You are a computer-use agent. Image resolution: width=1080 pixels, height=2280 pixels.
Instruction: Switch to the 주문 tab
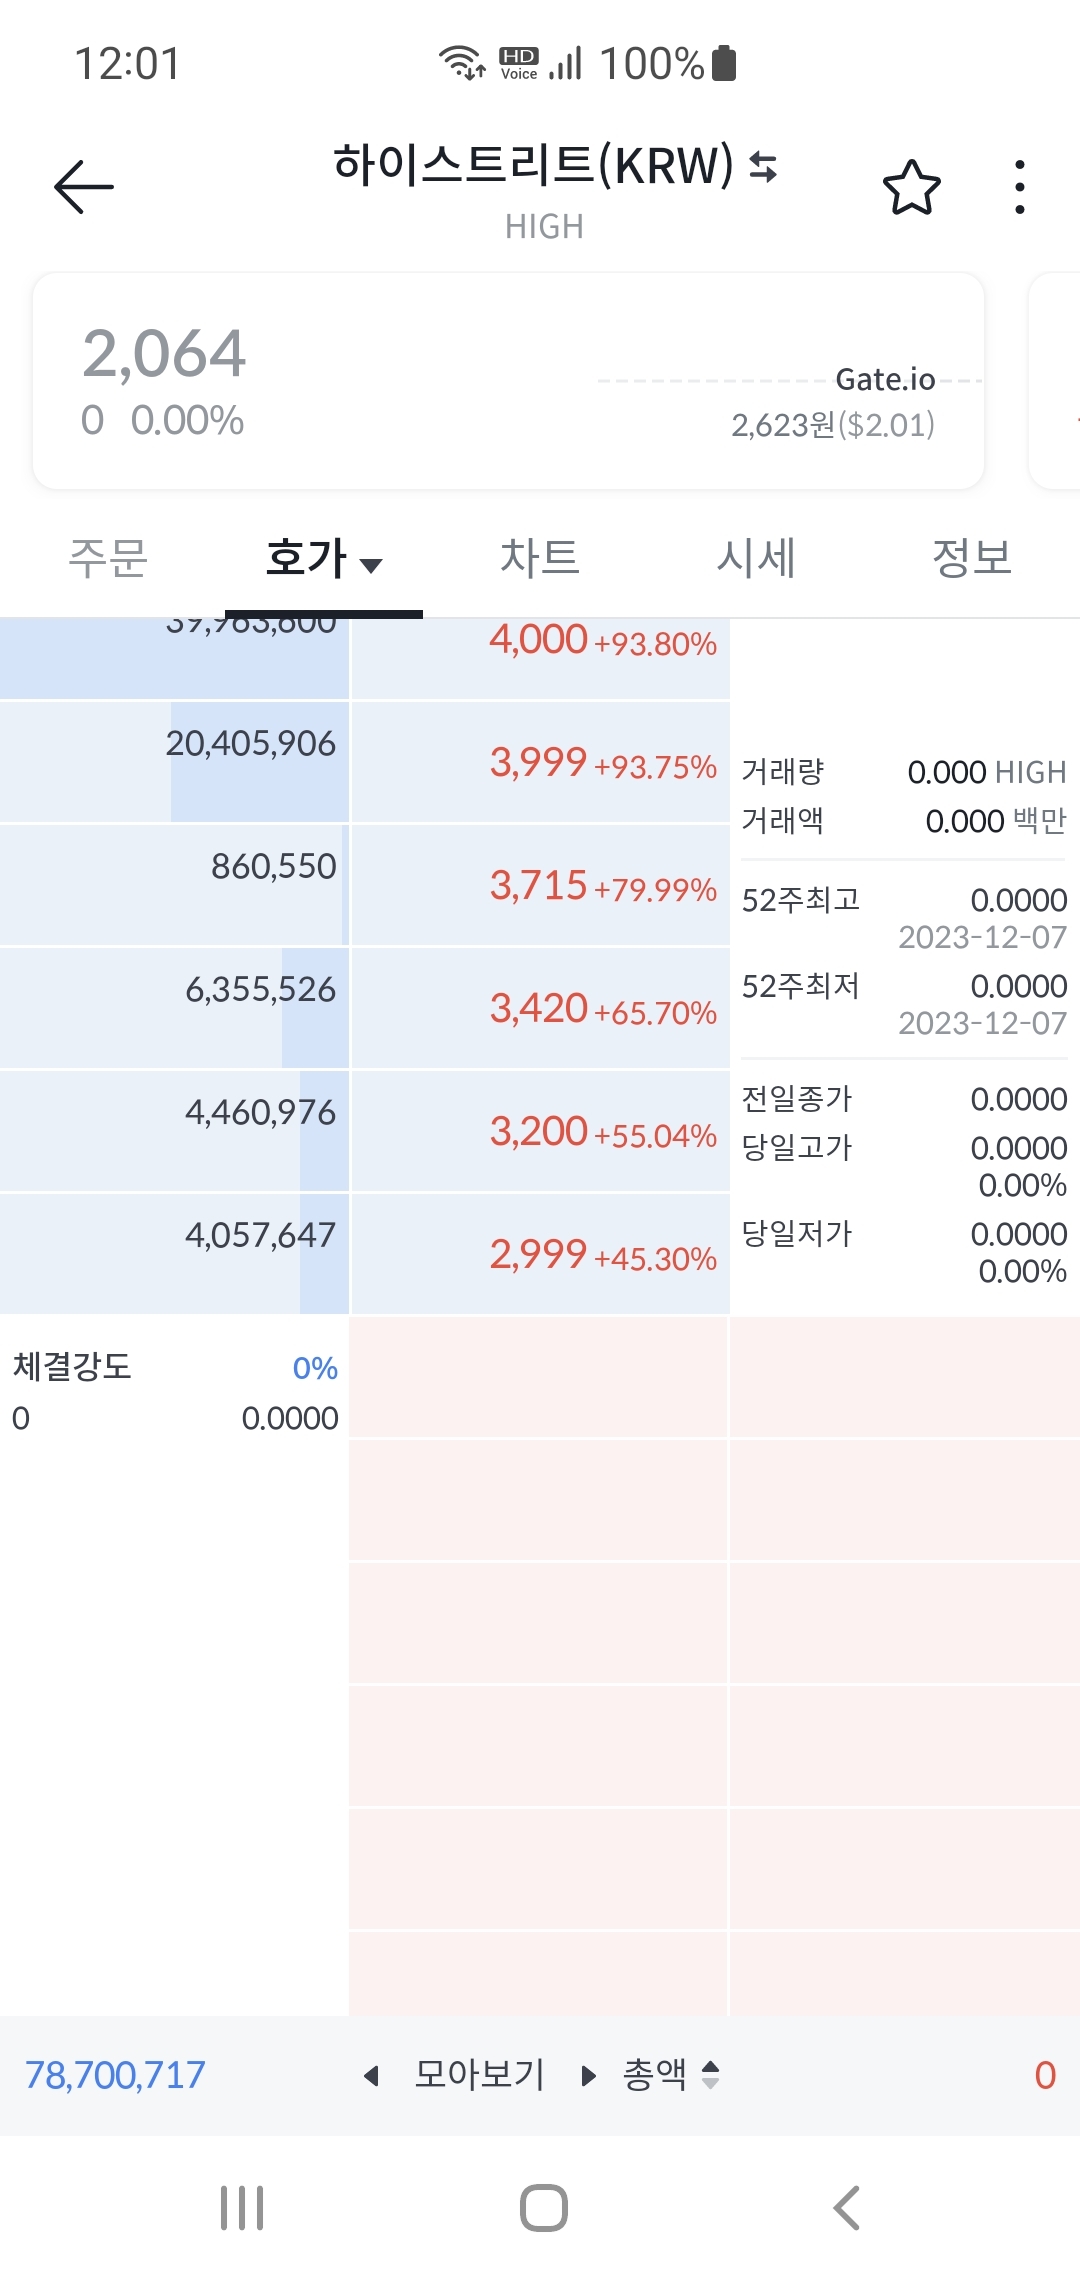click(108, 558)
